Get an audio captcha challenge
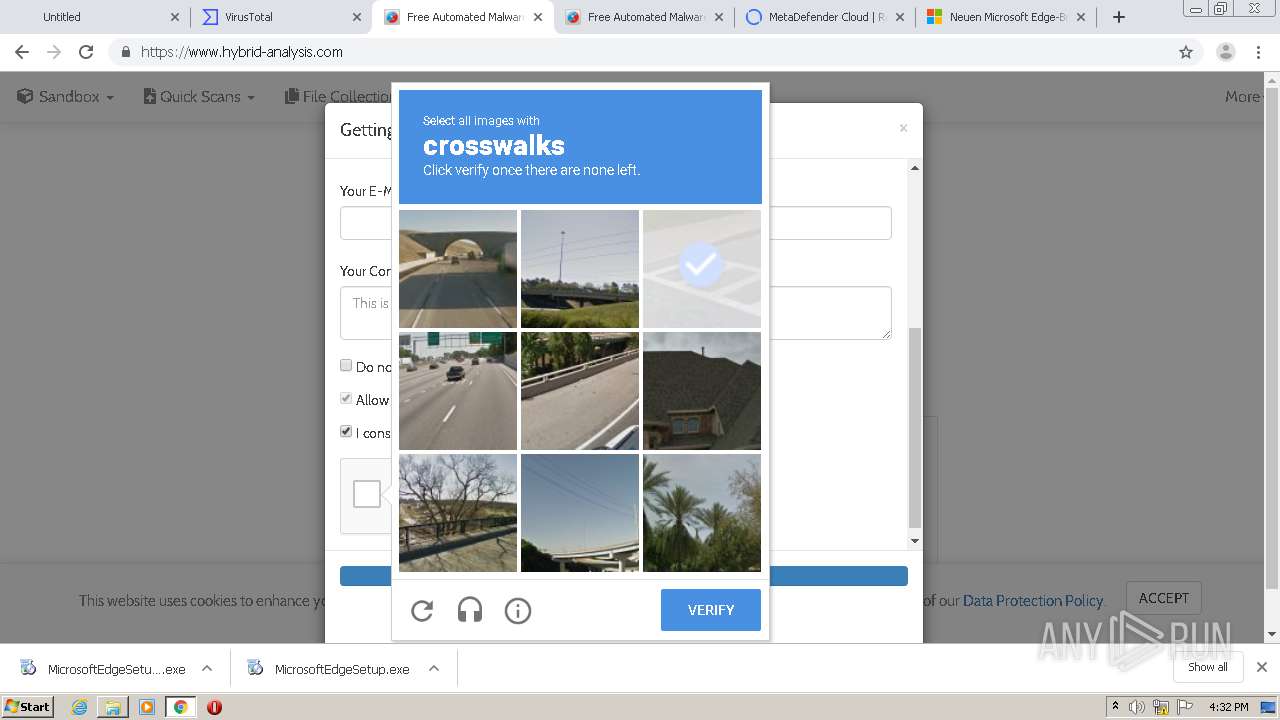Image resolution: width=1280 pixels, height=720 pixels. click(470, 610)
